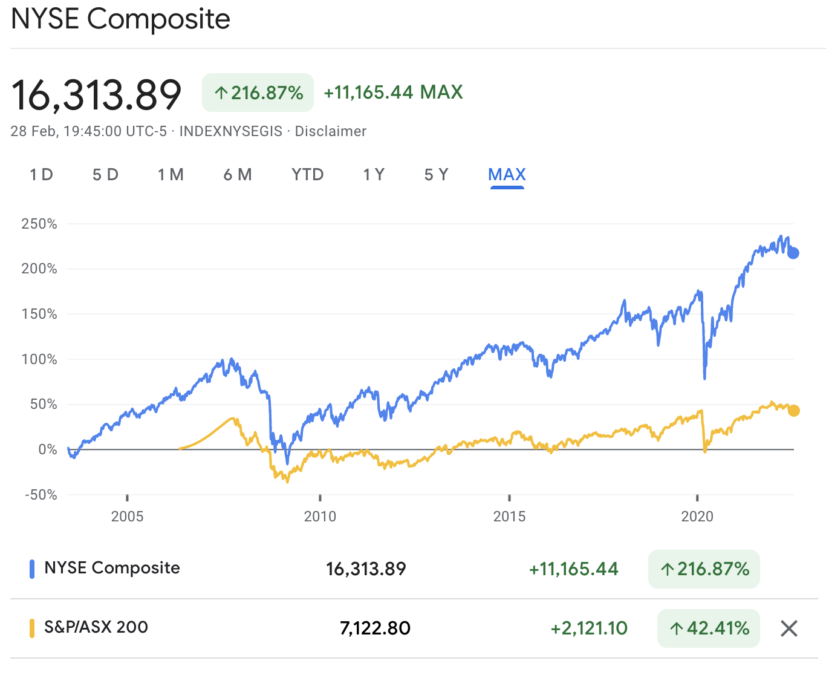
Task: Click the yellow S&P/ASX 200 endpoint dot
Action: click(793, 410)
